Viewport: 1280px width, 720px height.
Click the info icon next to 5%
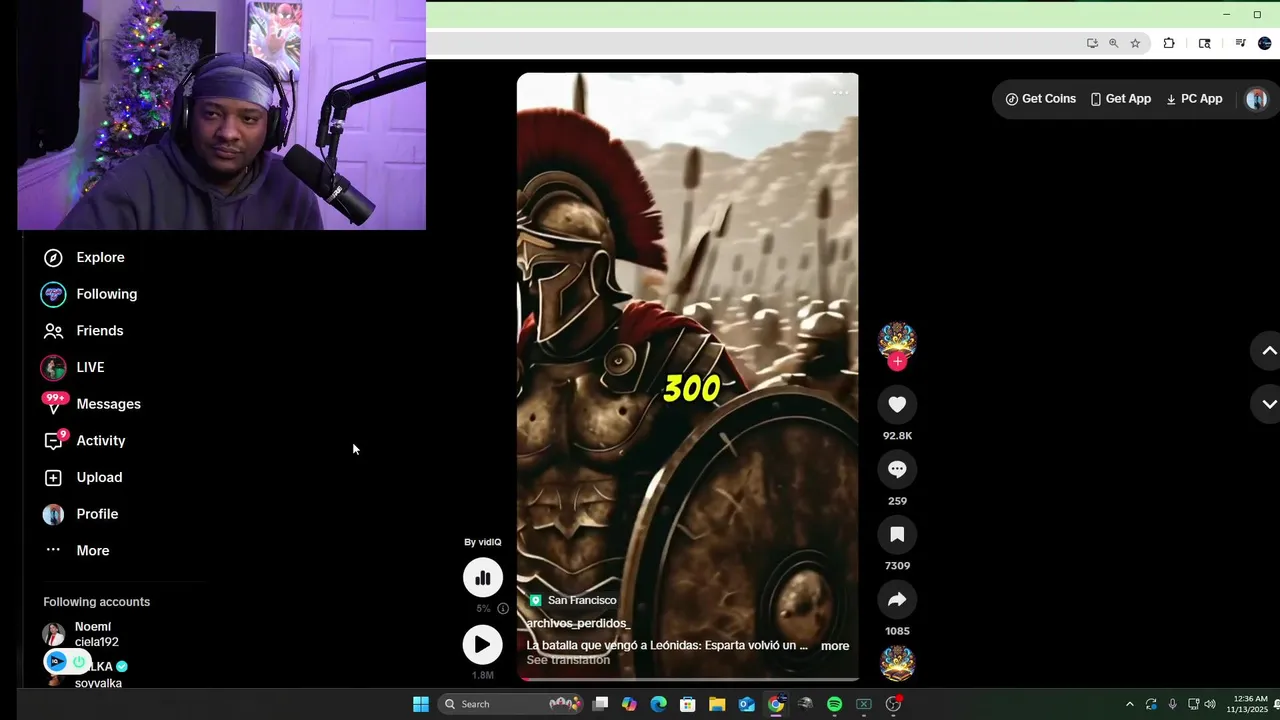pos(503,608)
